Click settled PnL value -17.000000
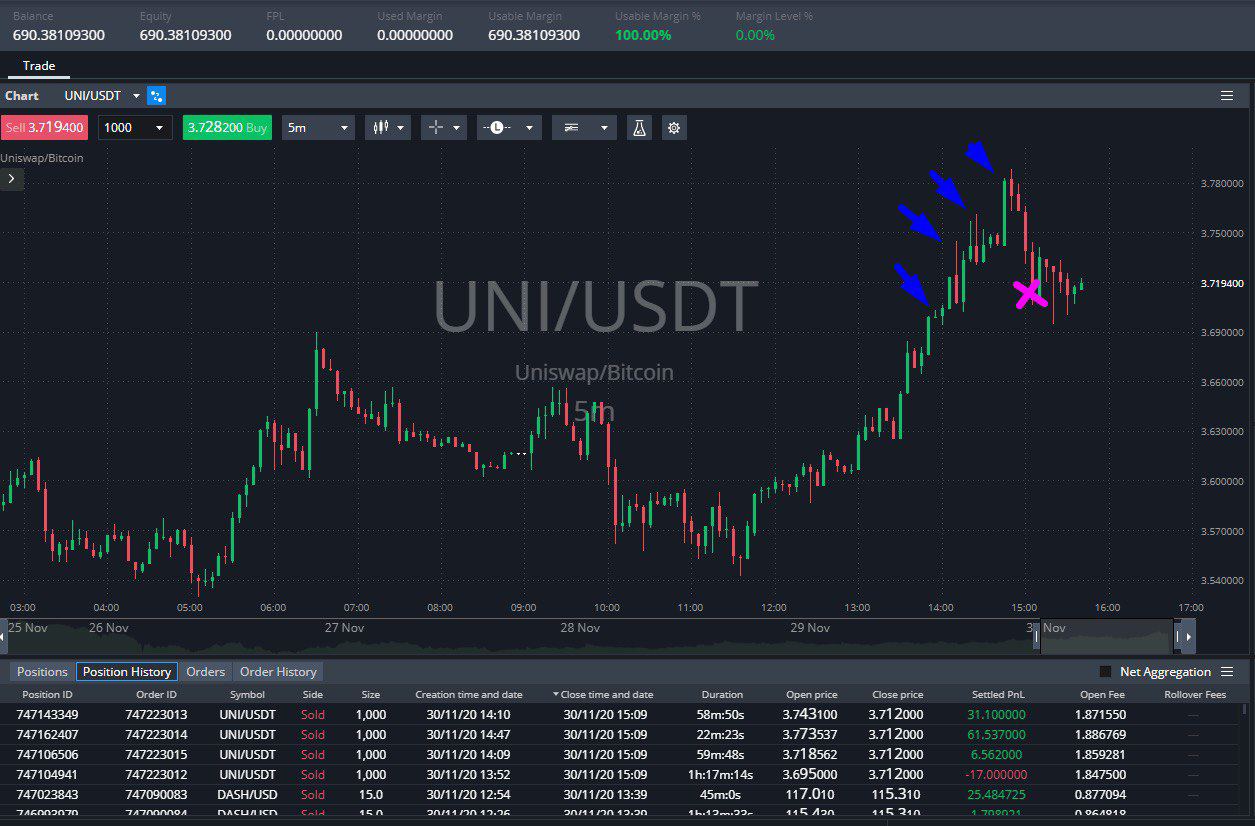 point(994,775)
